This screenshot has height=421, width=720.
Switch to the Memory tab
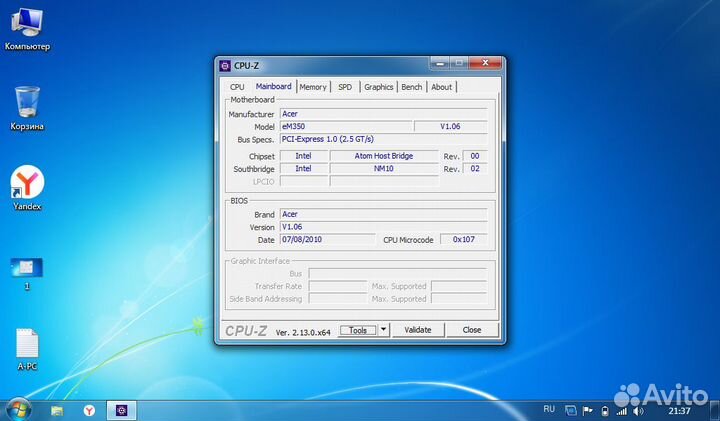tap(313, 87)
